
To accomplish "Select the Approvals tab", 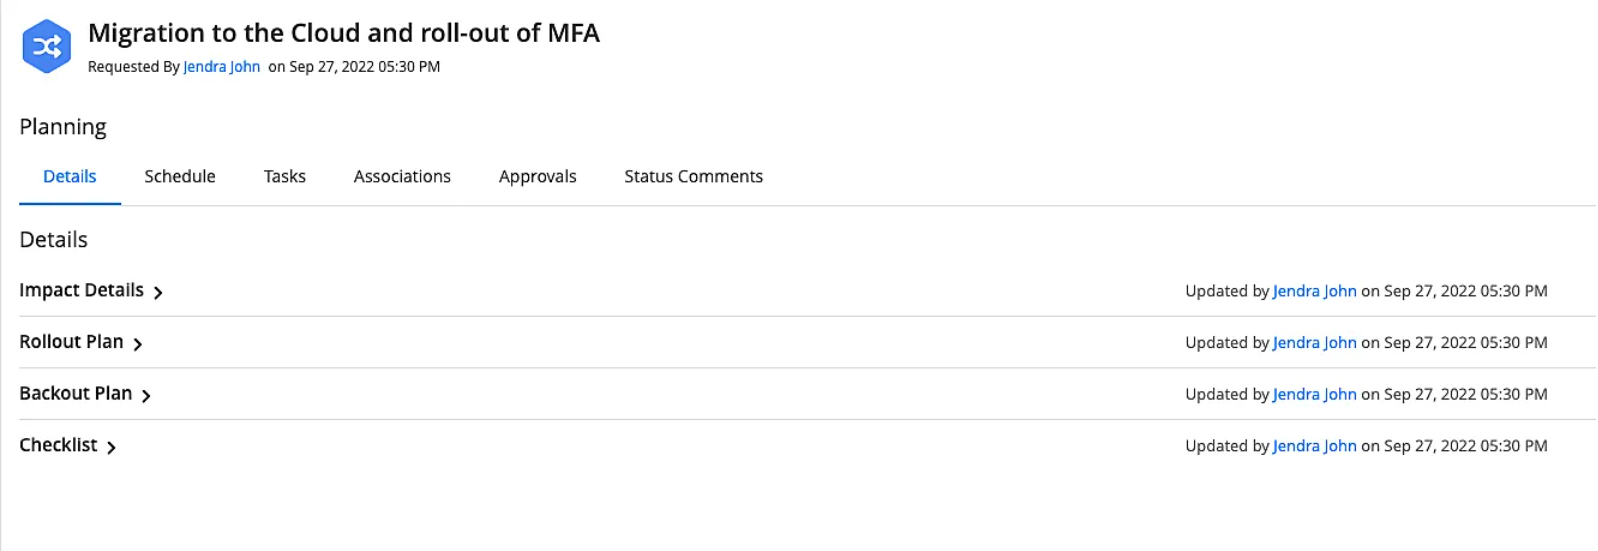I will pos(537,177).
